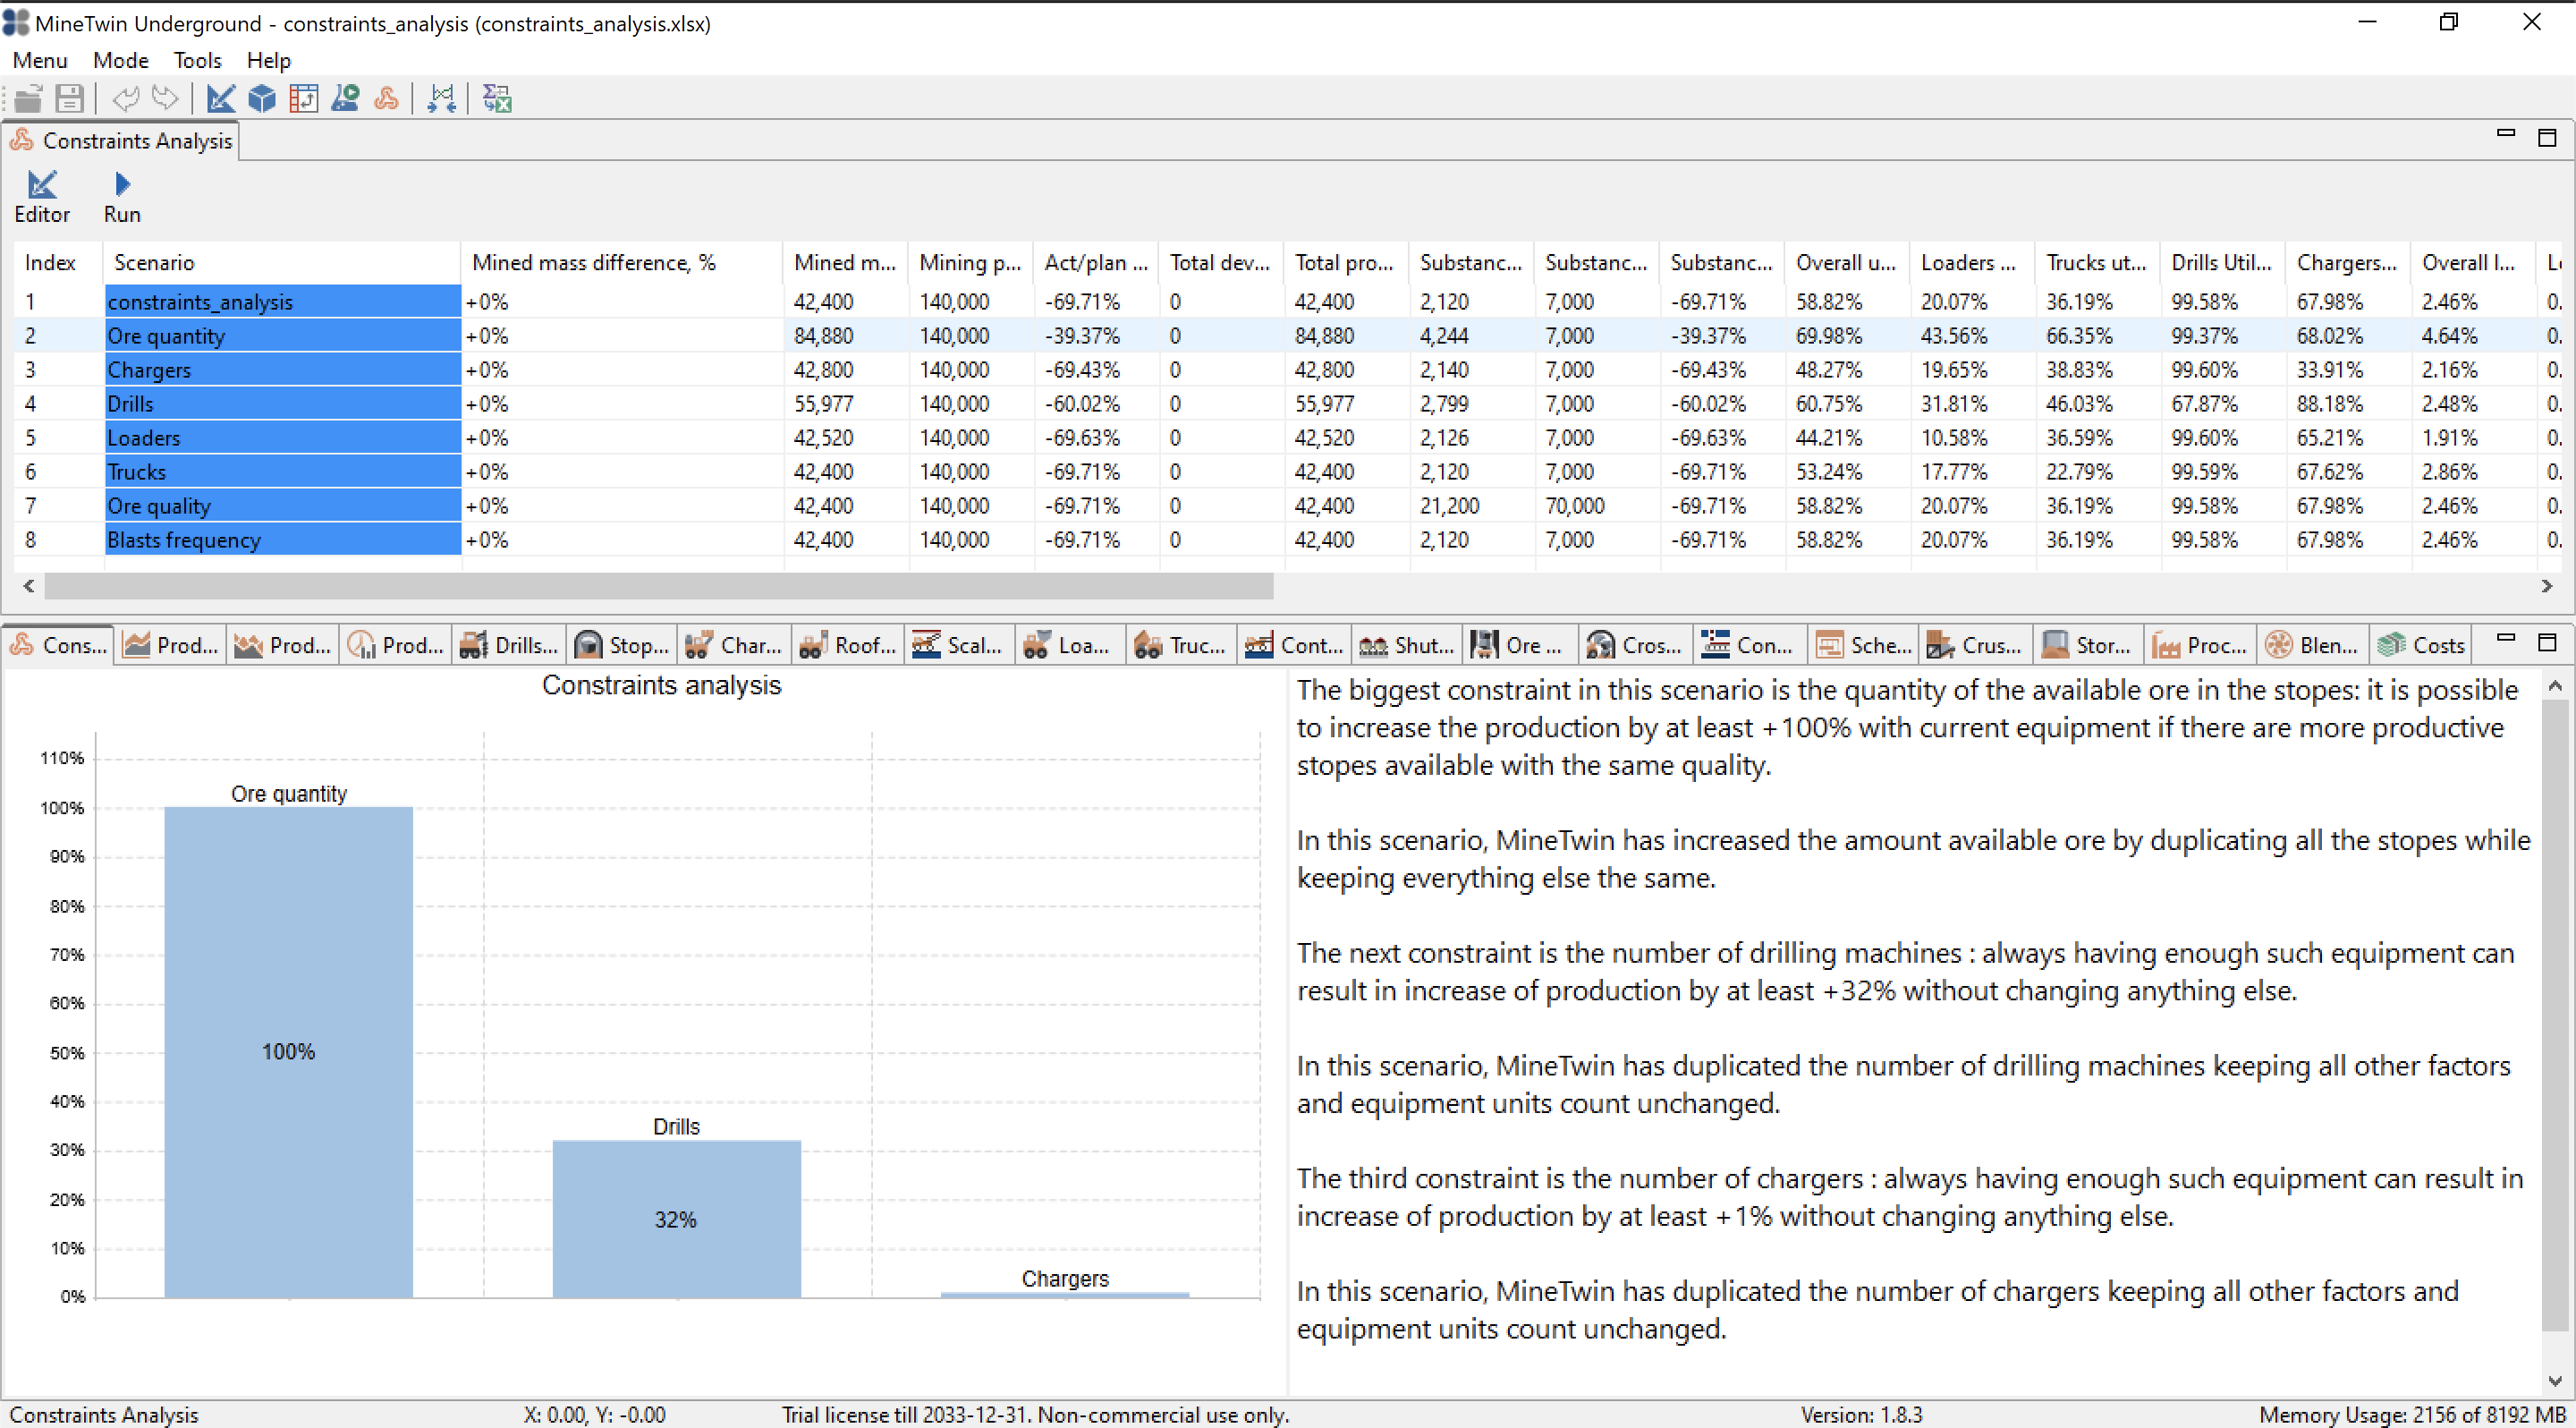Click the table's scroll left arrow

click(29, 586)
